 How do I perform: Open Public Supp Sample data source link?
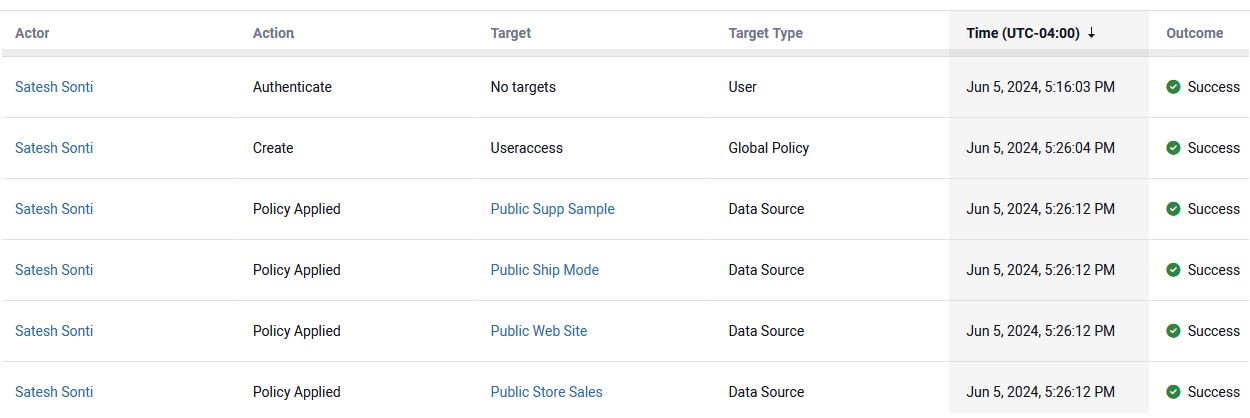tap(552, 209)
